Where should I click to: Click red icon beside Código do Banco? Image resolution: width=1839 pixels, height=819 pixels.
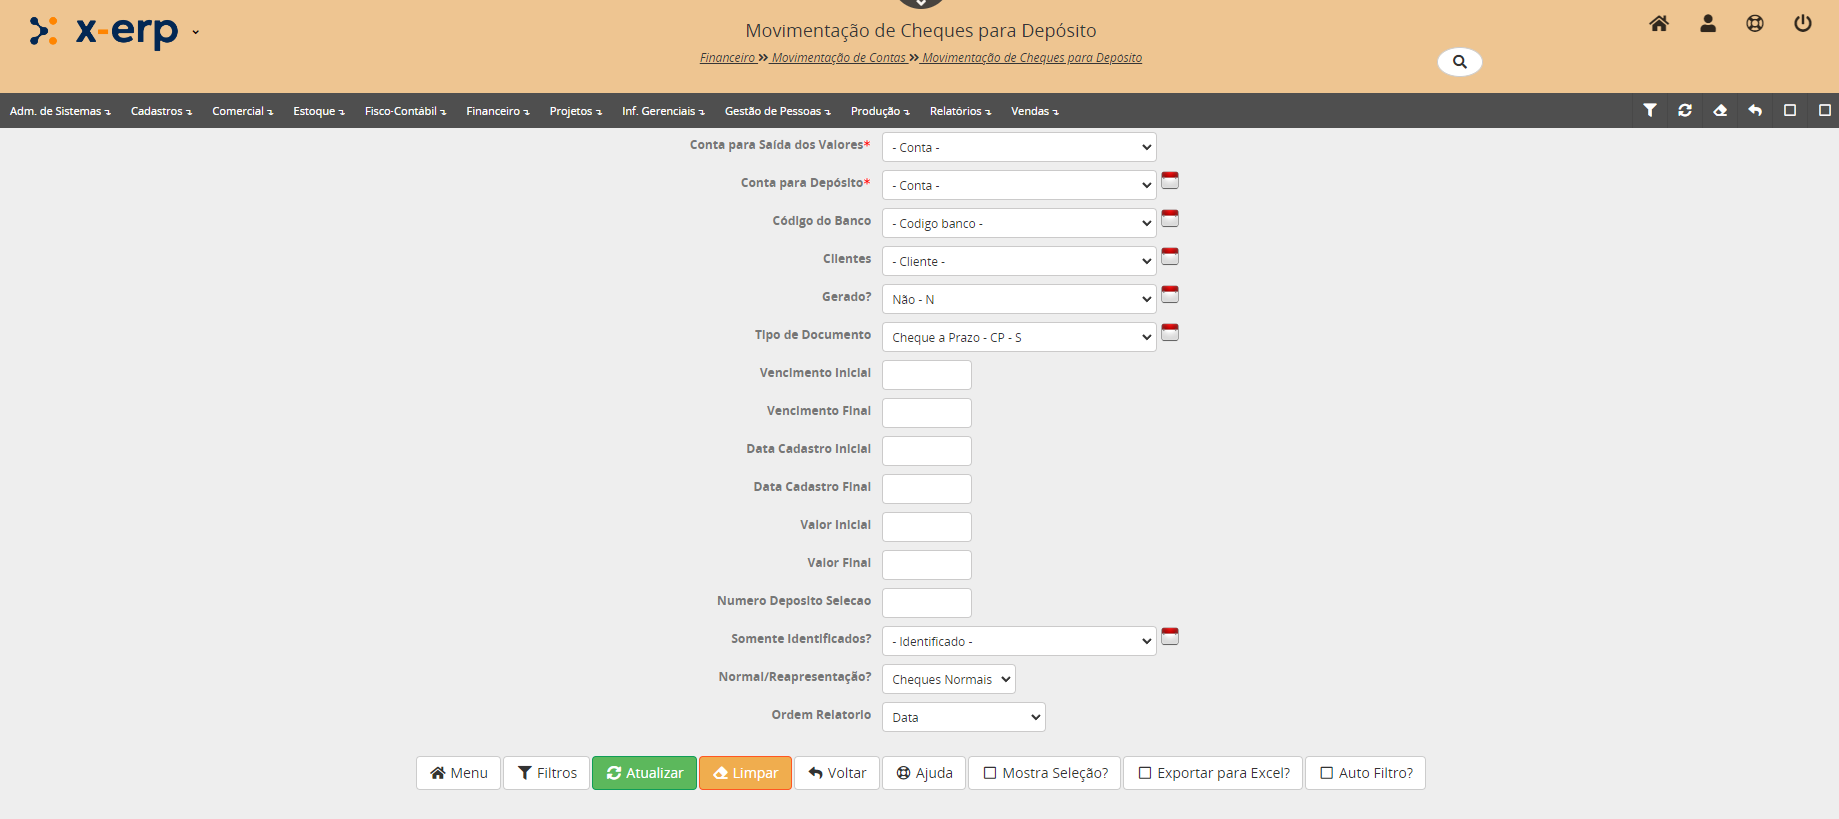coord(1170,219)
